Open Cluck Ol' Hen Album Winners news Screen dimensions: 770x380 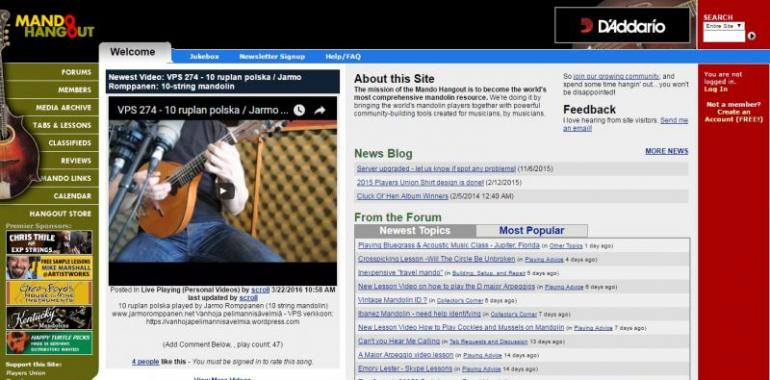point(403,196)
